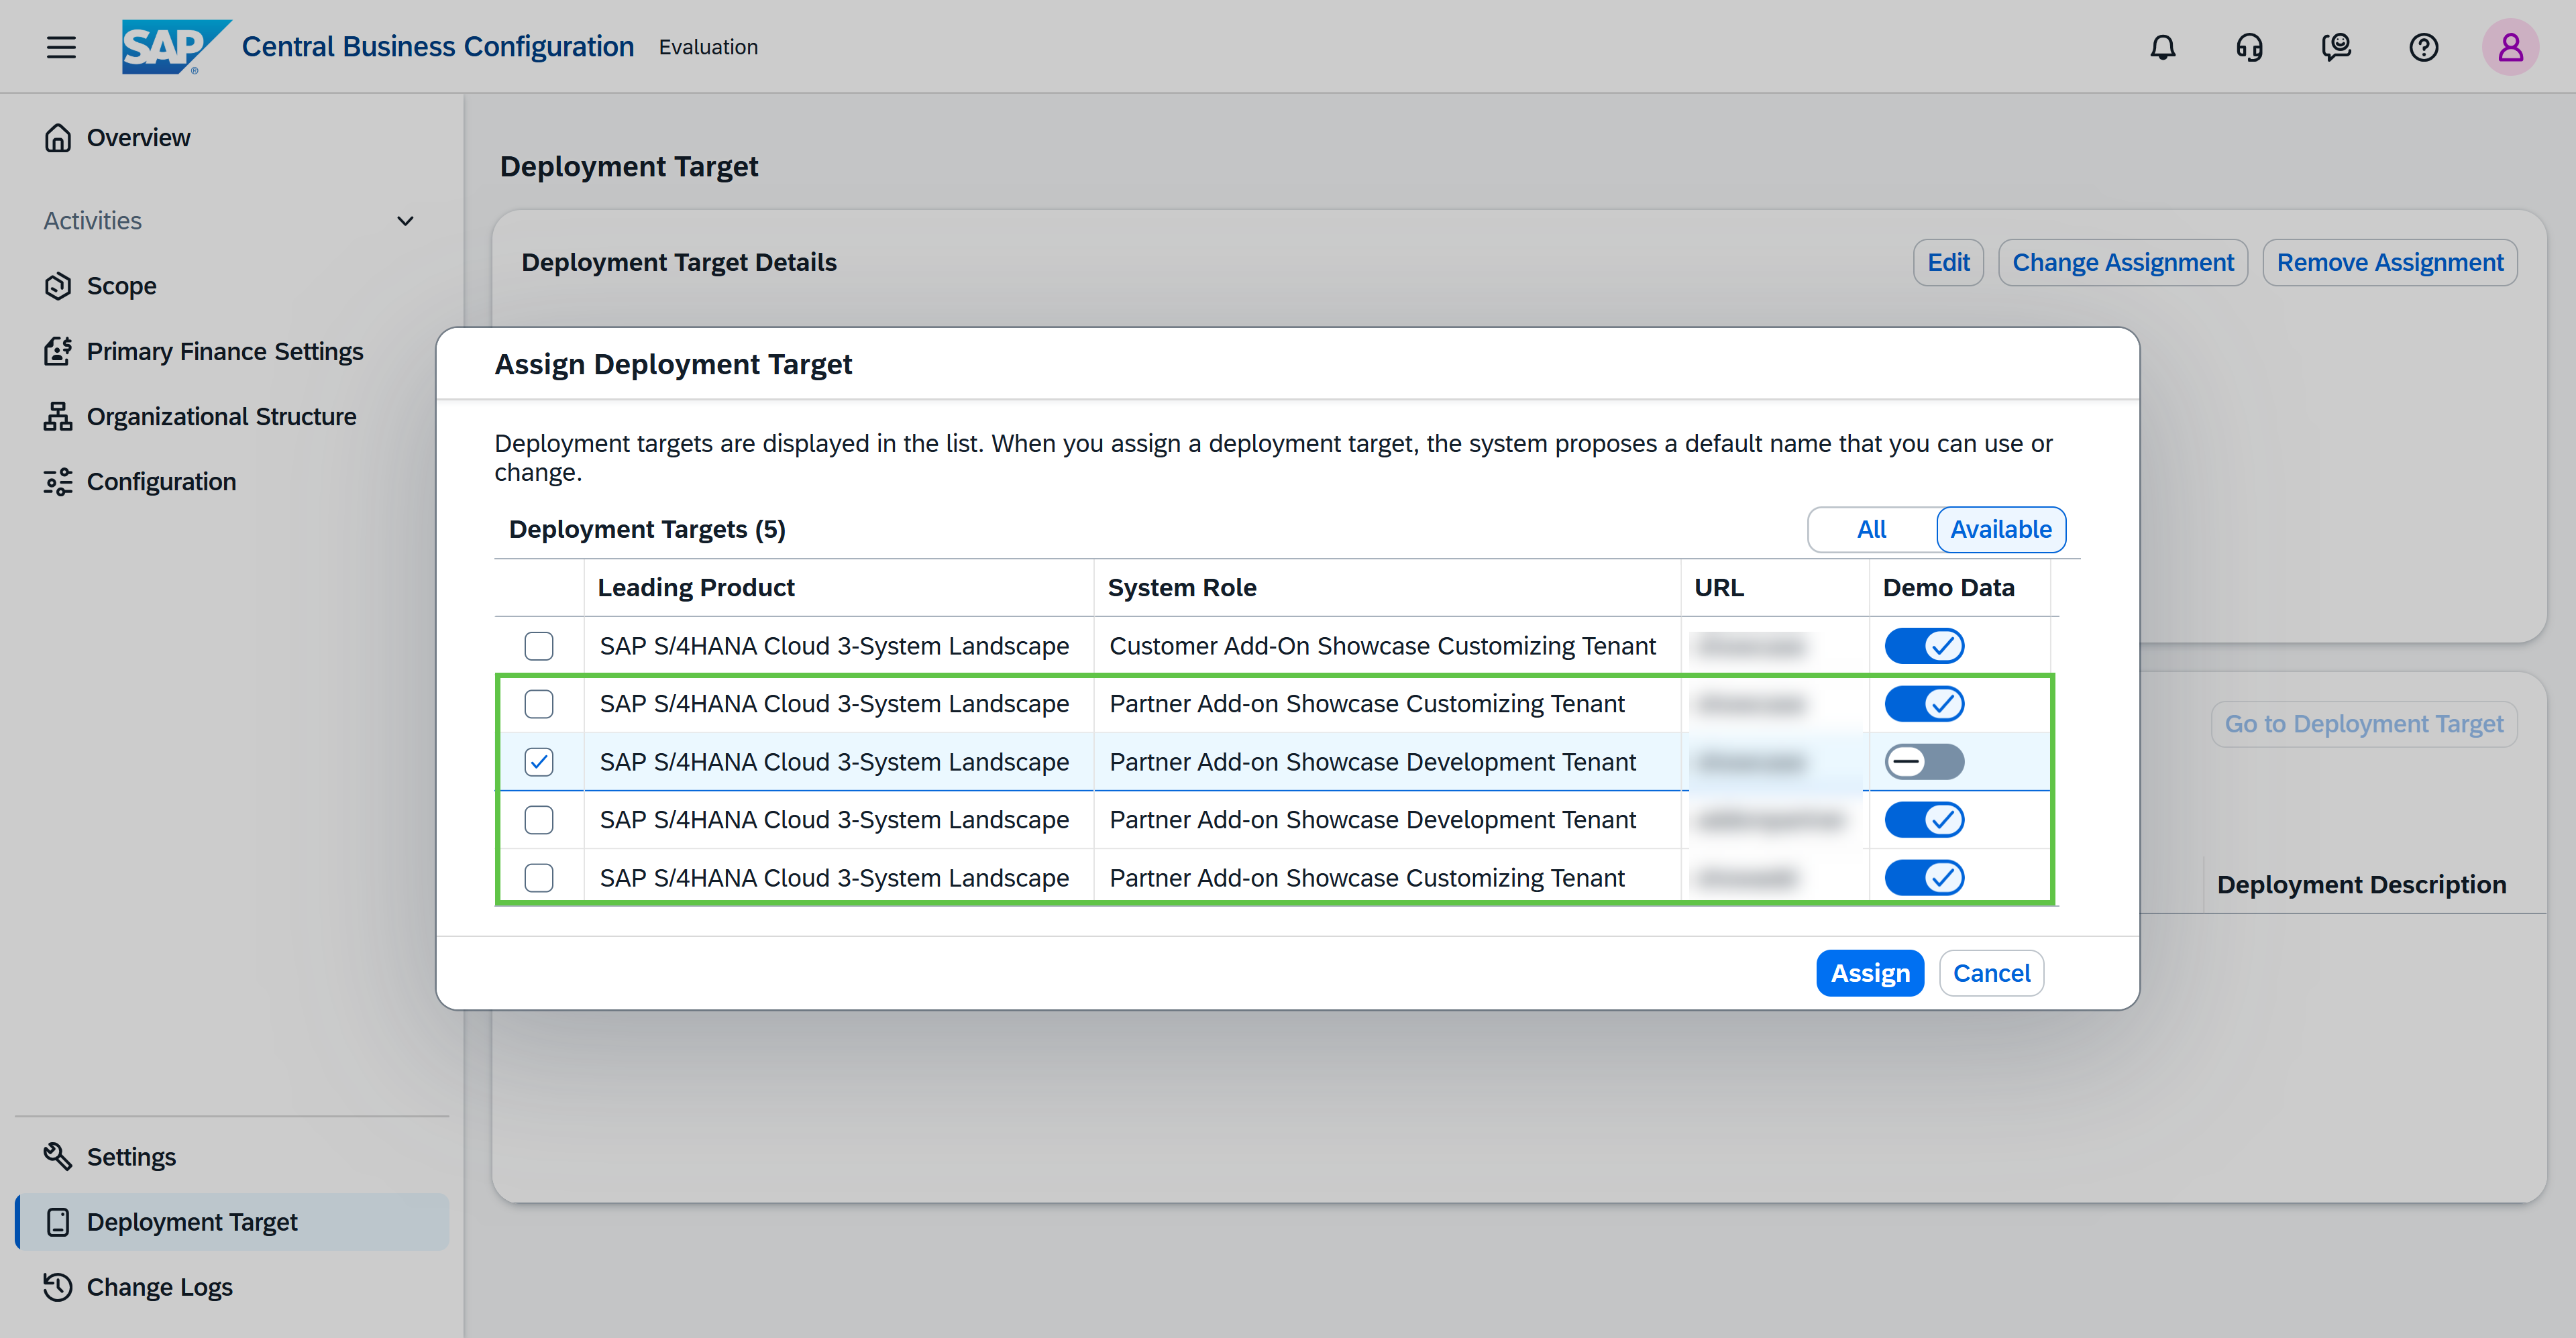This screenshot has width=2576, height=1338.
Task: Select checkbox for second Partner Add-on Development Tenant
Action: (539, 820)
